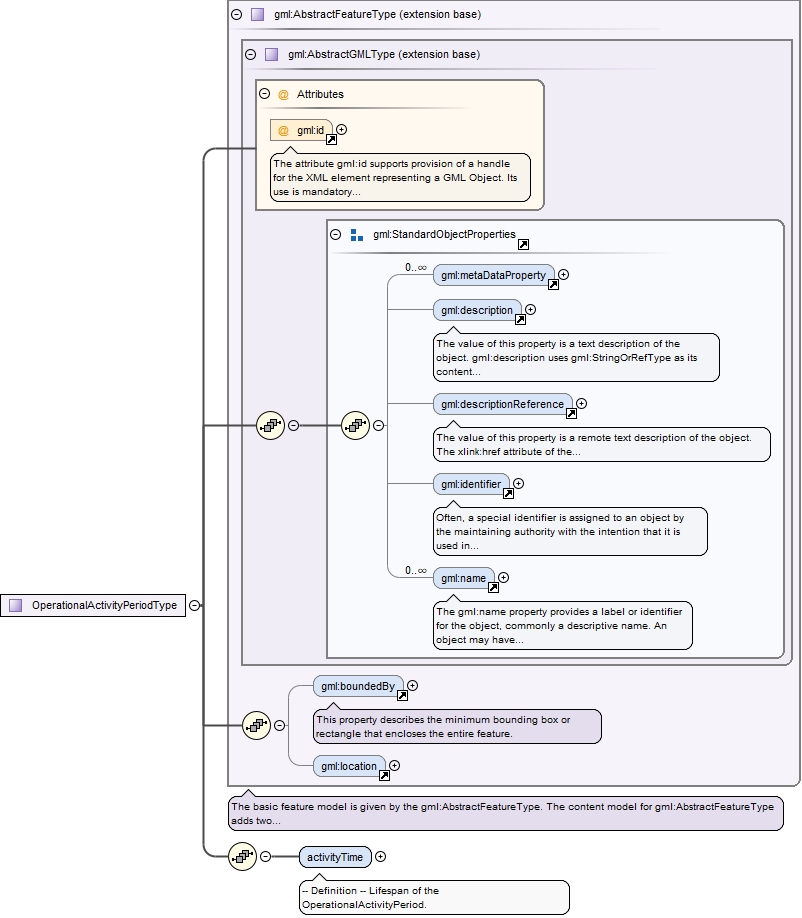Expand the gml:boundedBy element

coord(412,686)
